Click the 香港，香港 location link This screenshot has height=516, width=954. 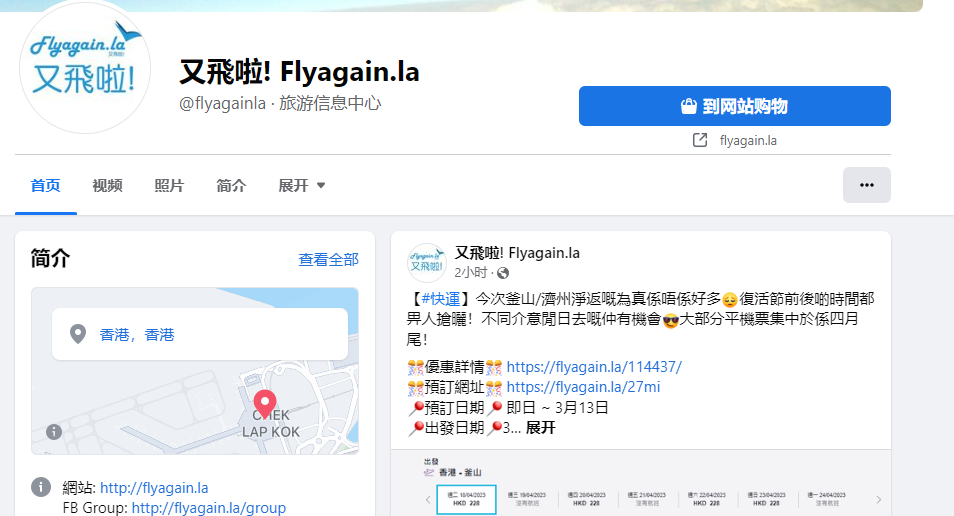(137, 335)
